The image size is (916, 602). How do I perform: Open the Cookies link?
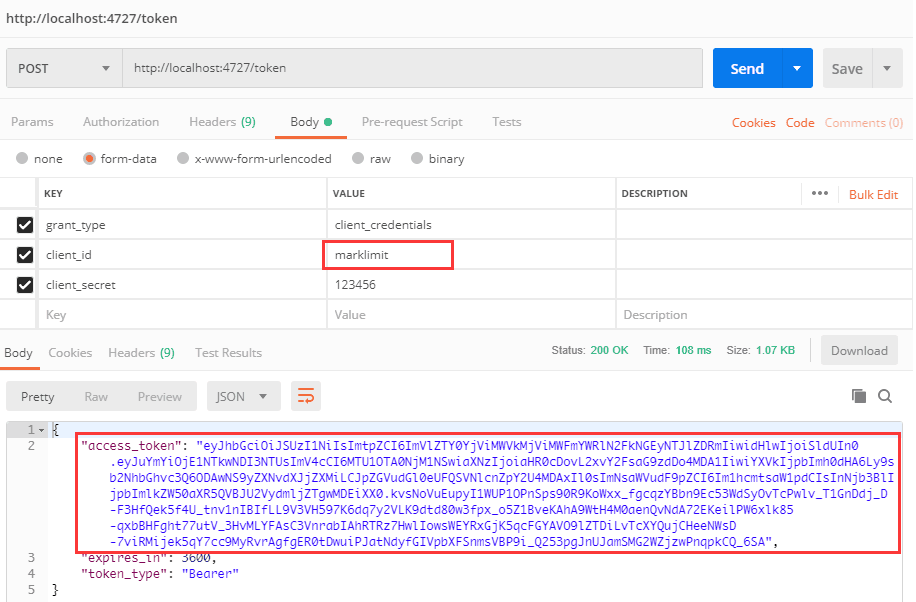[x=754, y=123]
